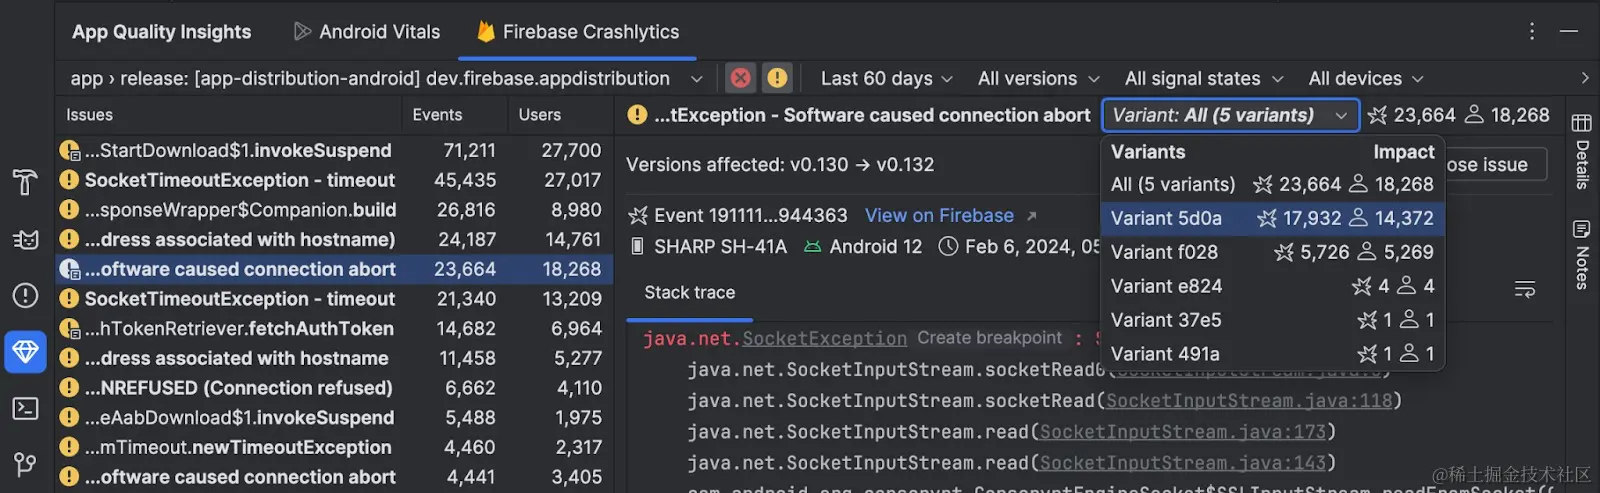Select the Stack trace tab

(690, 293)
